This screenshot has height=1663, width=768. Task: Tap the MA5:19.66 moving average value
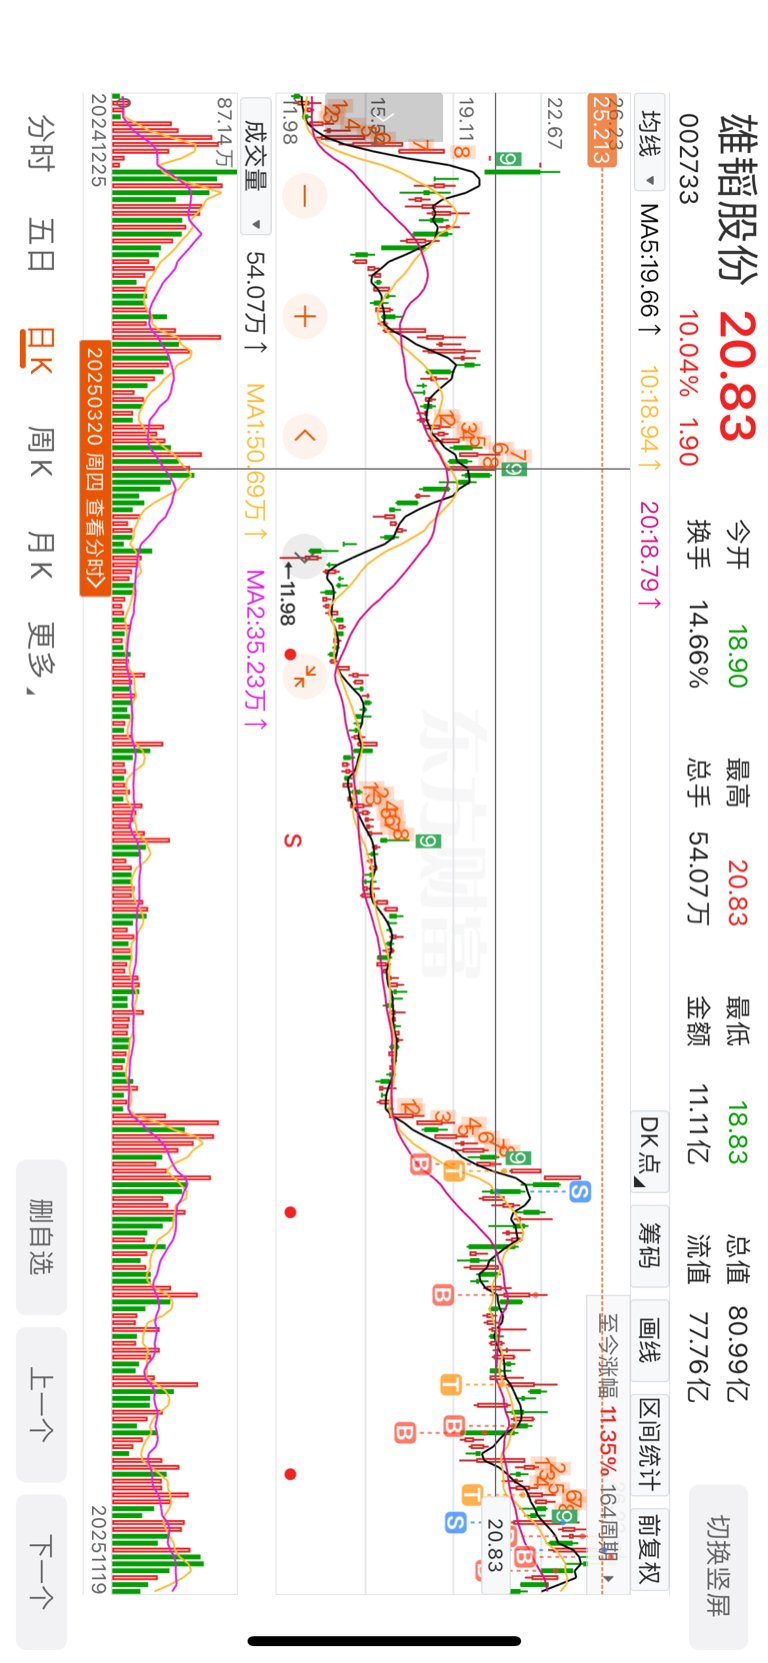tap(649, 270)
